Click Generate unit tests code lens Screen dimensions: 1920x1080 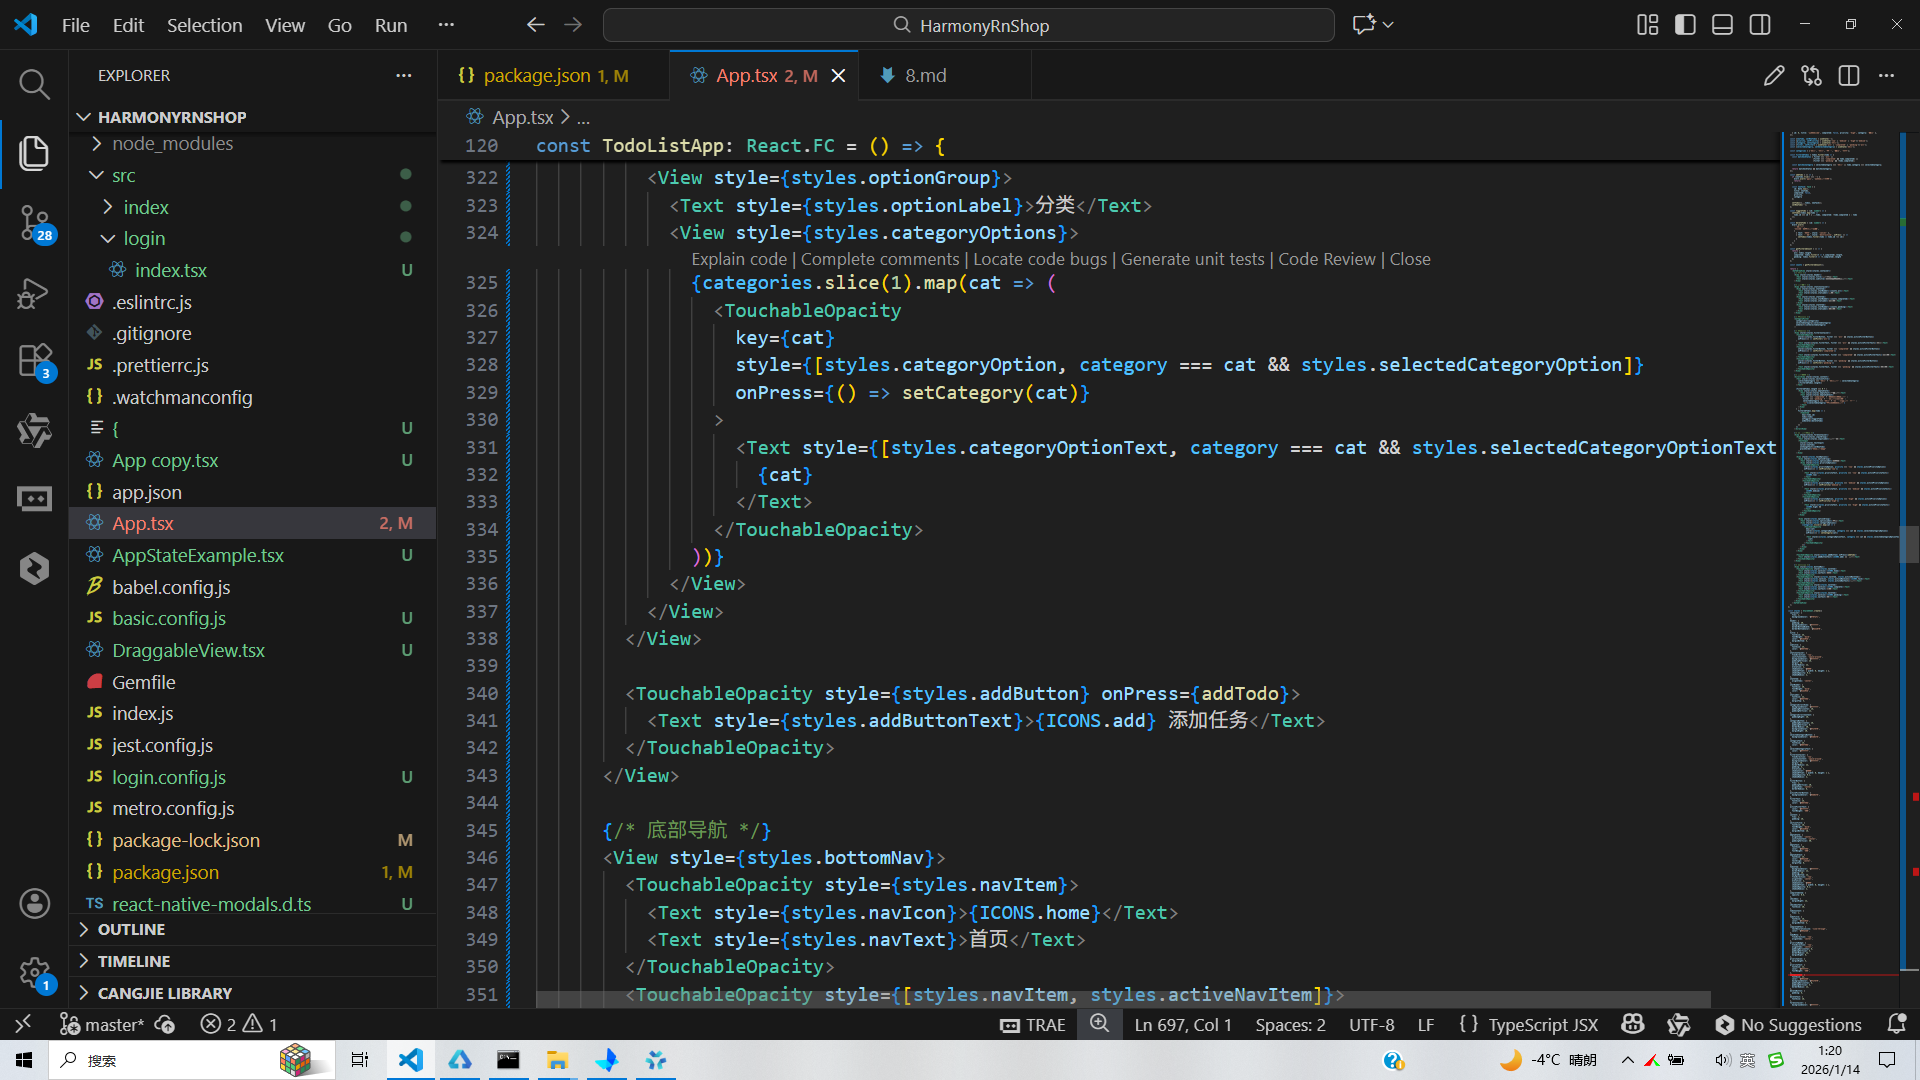(x=1192, y=259)
